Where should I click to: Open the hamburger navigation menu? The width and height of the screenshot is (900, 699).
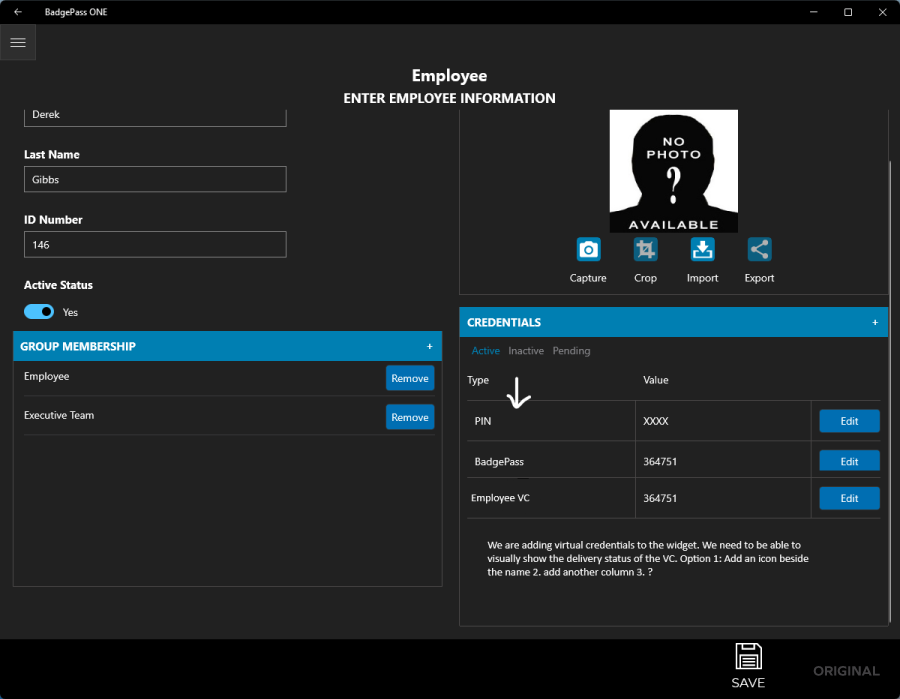pos(18,43)
